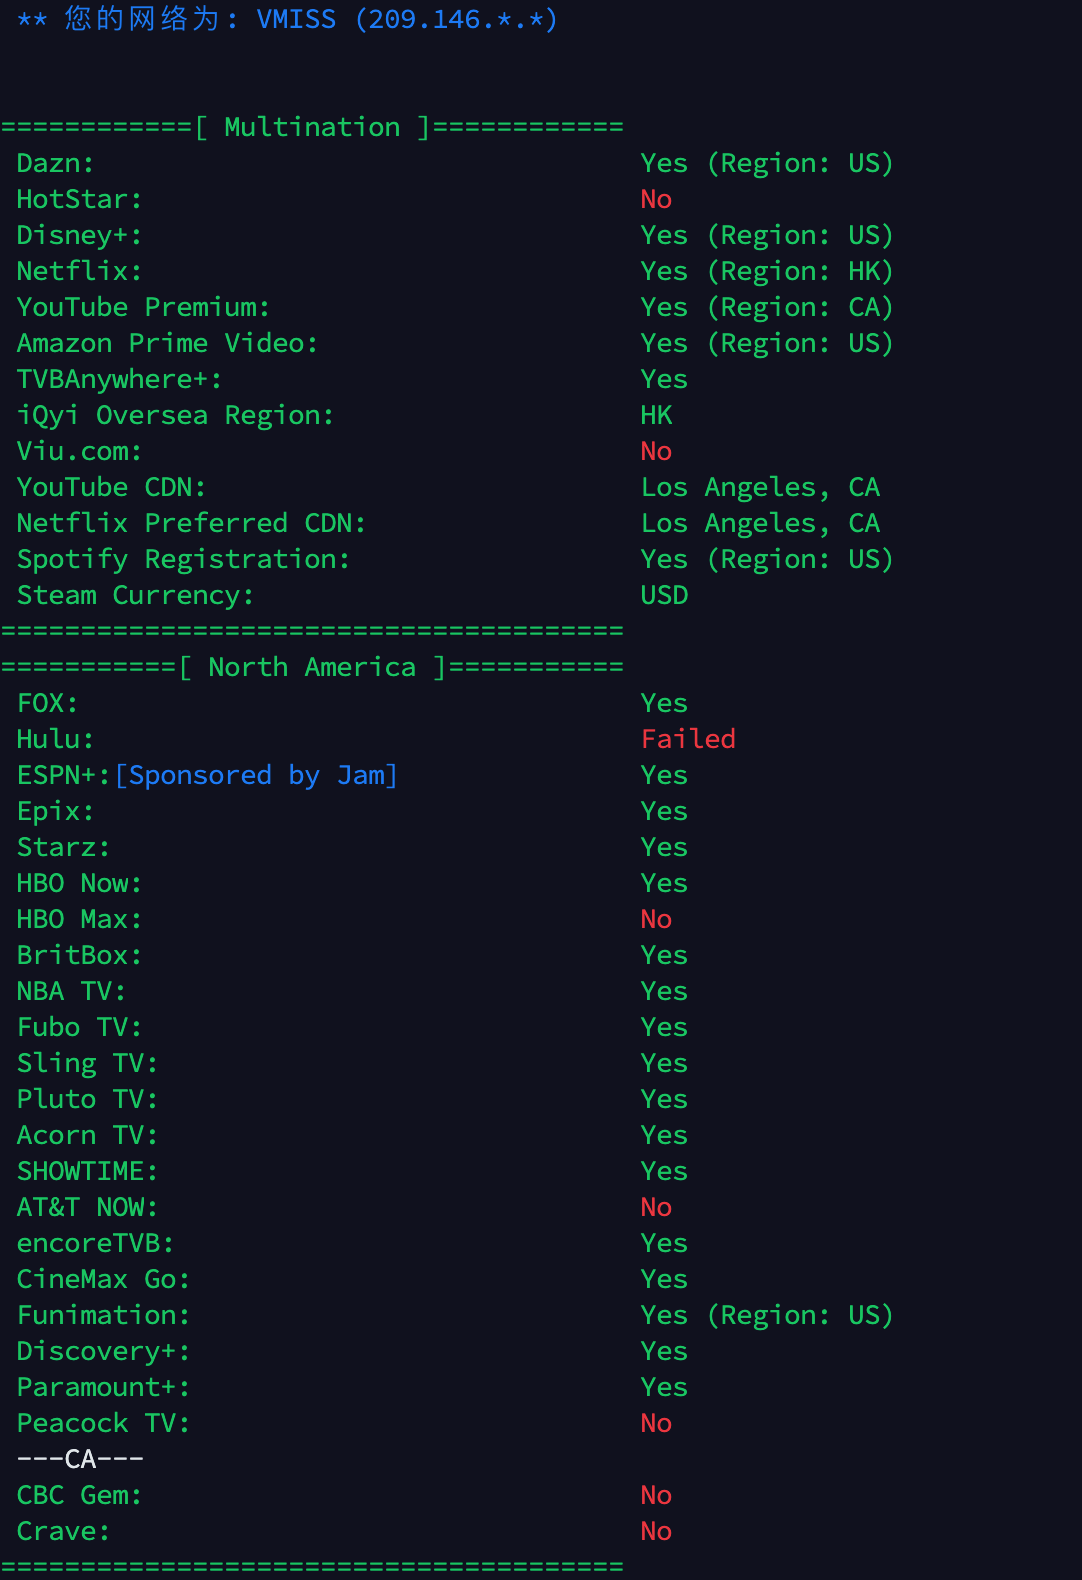The image size is (1082, 1580).
Task: Click the Funimation Region US result
Action: [767, 1316]
